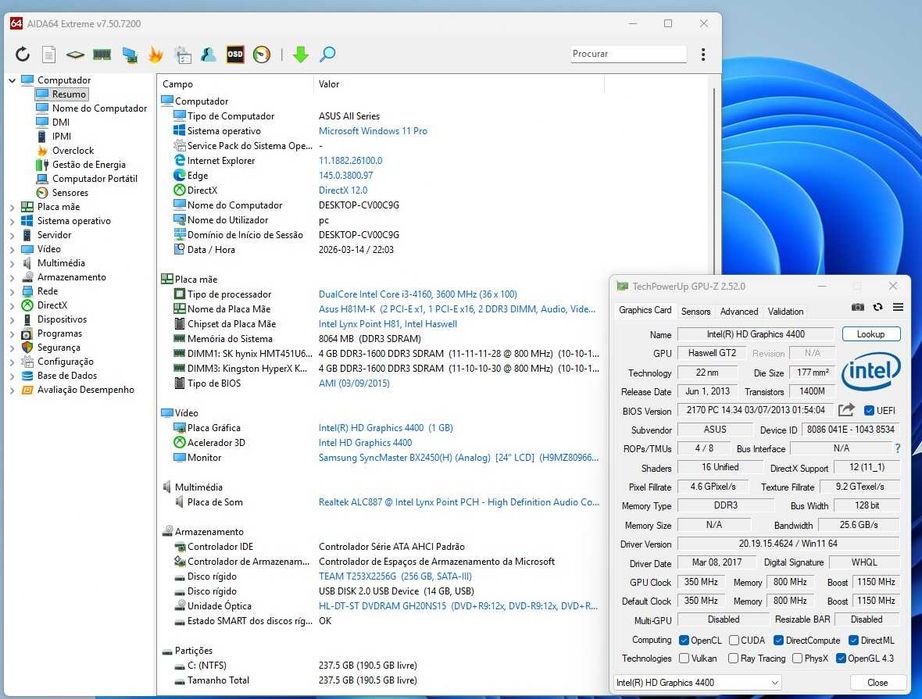Click the GPU-Z Name field value
Screen dimensions: 922x699
tap(756, 334)
